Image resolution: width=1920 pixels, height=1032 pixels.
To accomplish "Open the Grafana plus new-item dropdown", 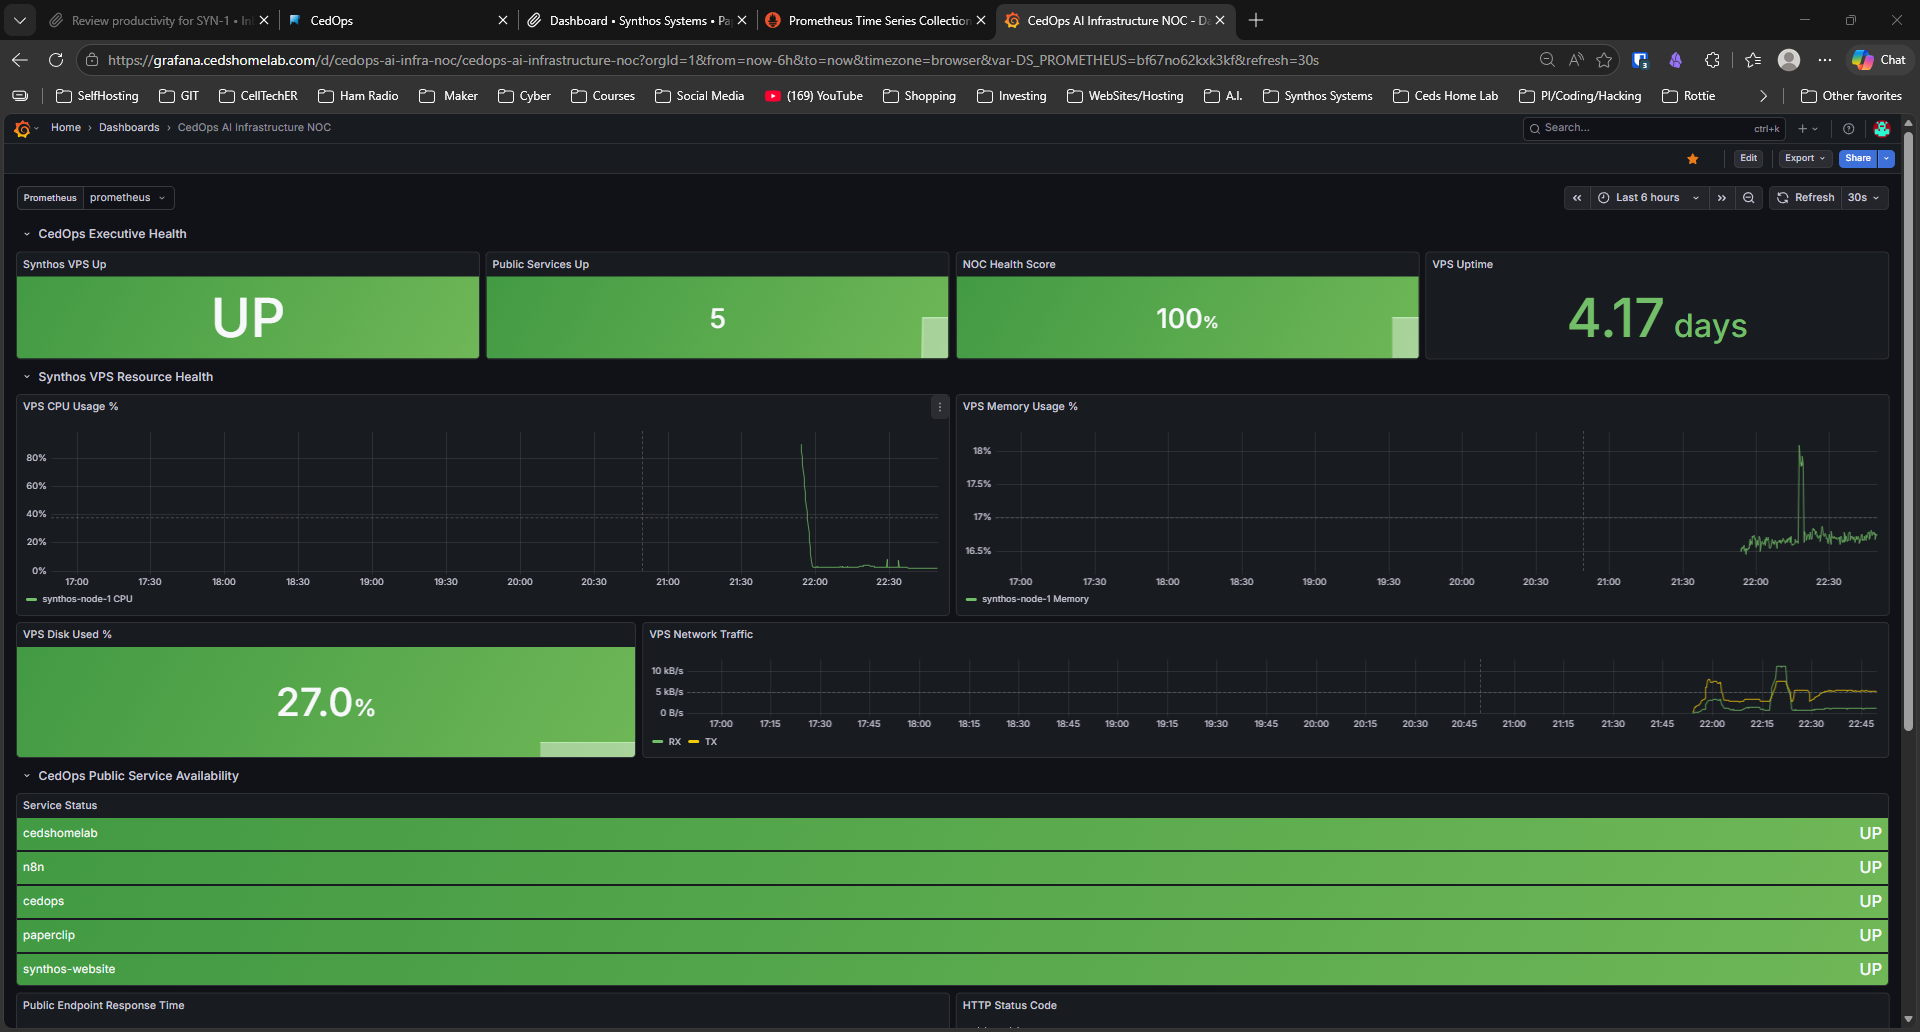I will pyautogui.click(x=1808, y=128).
